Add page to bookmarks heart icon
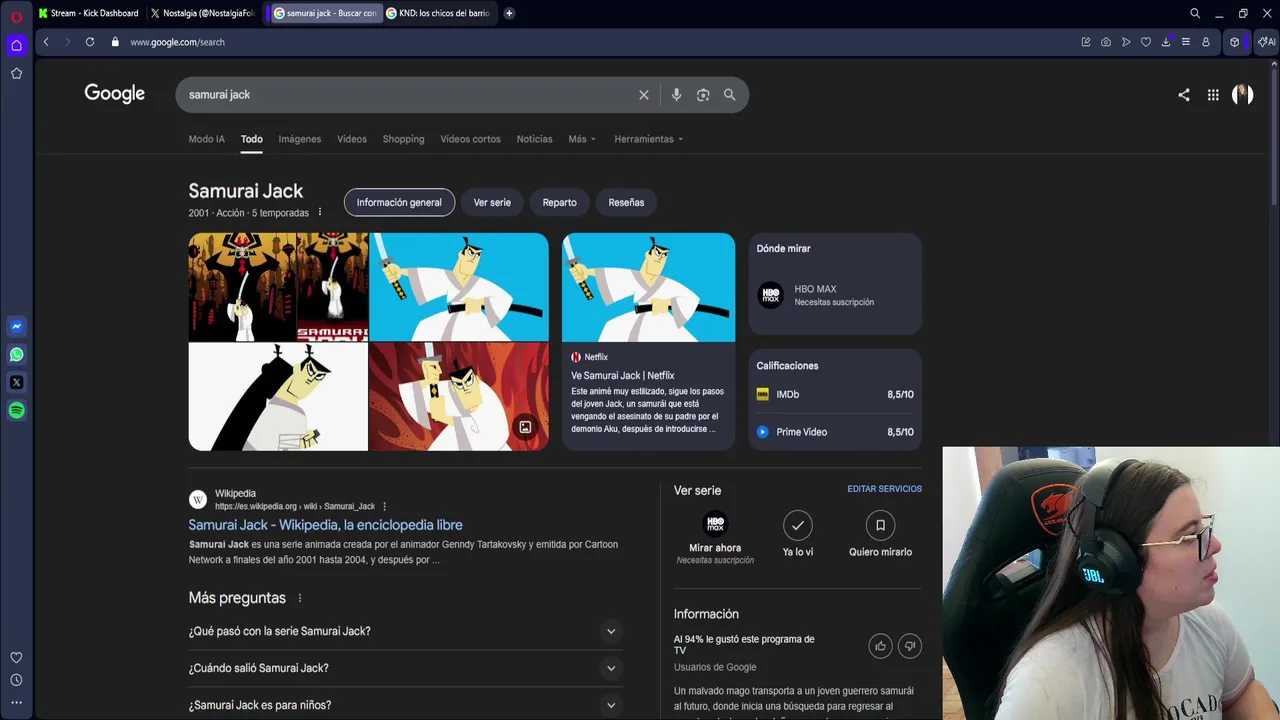Screen dimensions: 1280x720 click(1146, 42)
